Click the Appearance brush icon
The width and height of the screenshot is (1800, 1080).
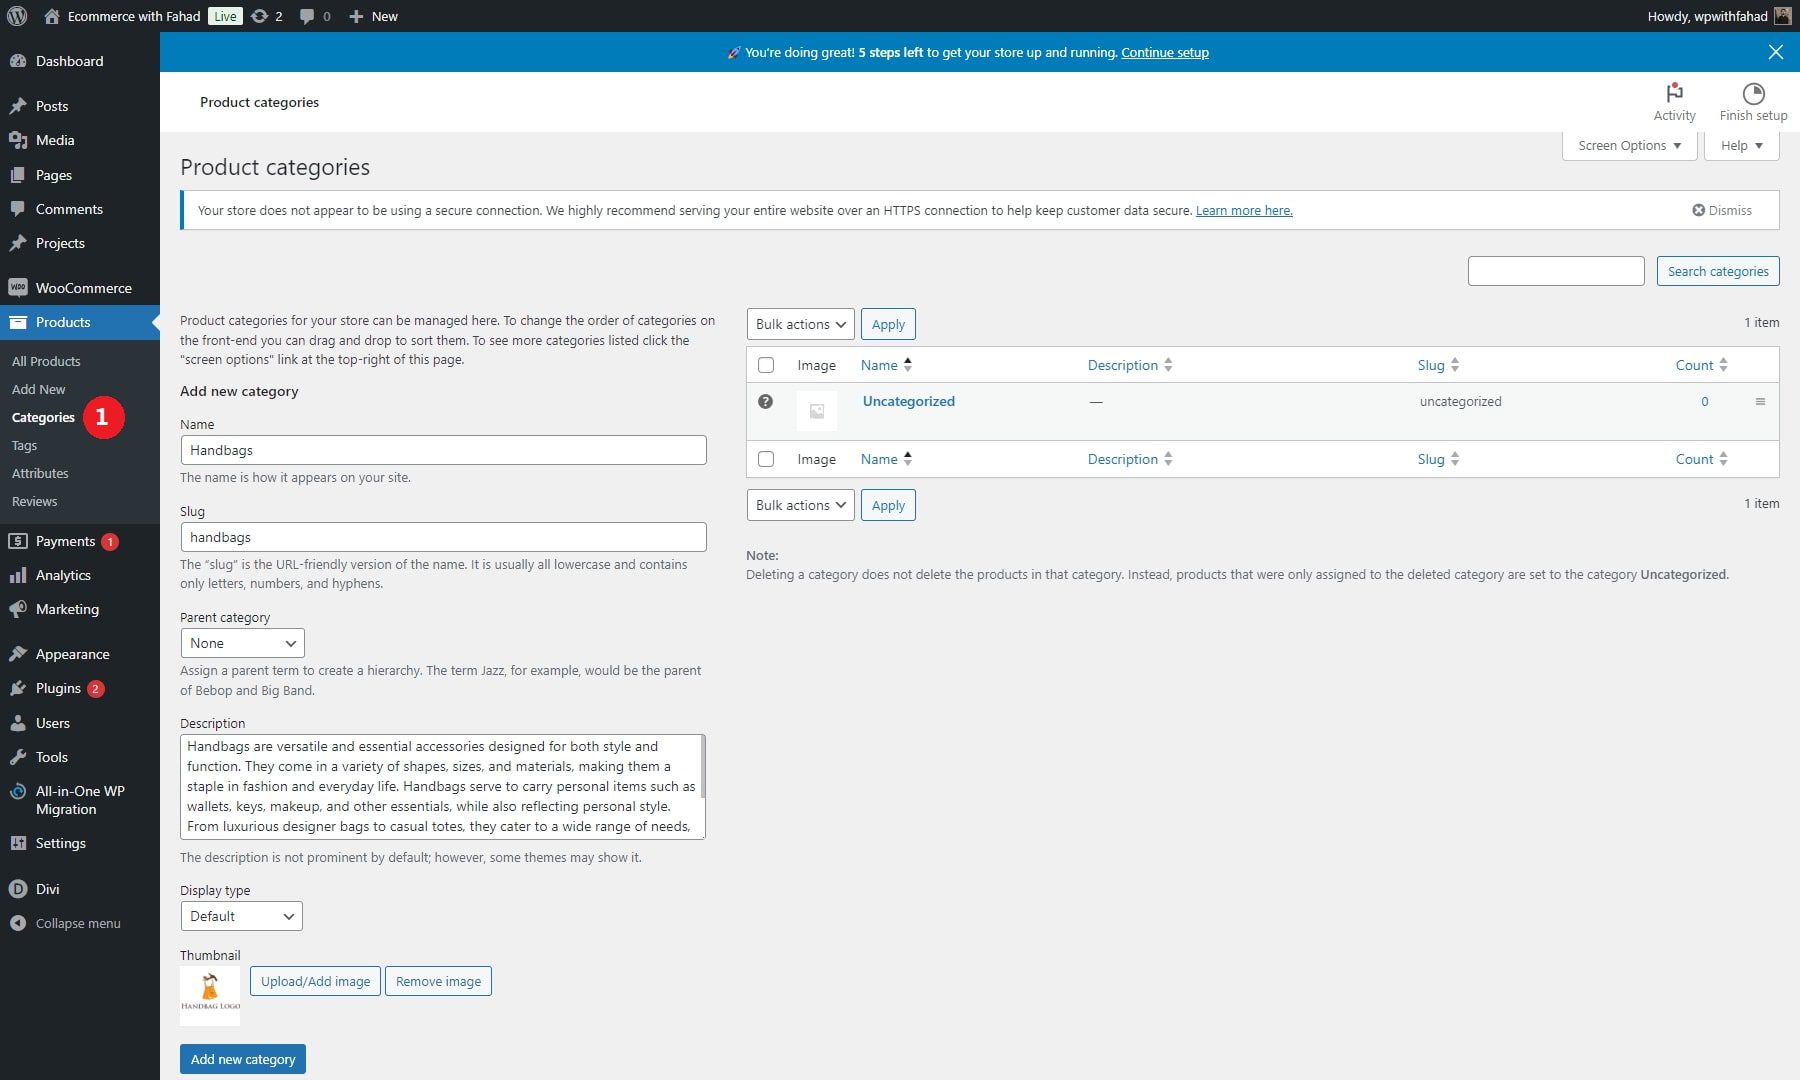click(x=19, y=654)
